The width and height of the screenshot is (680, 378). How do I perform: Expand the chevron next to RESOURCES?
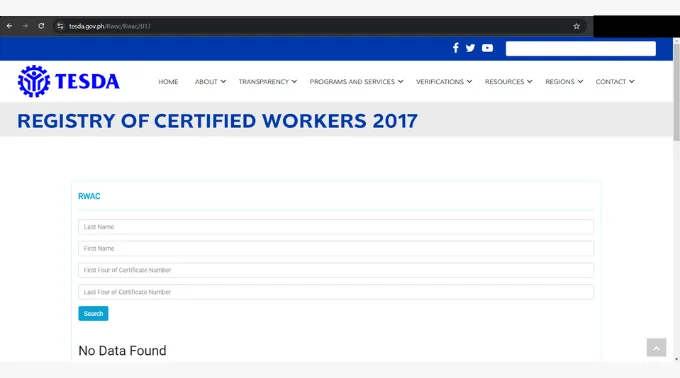[x=530, y=81]
